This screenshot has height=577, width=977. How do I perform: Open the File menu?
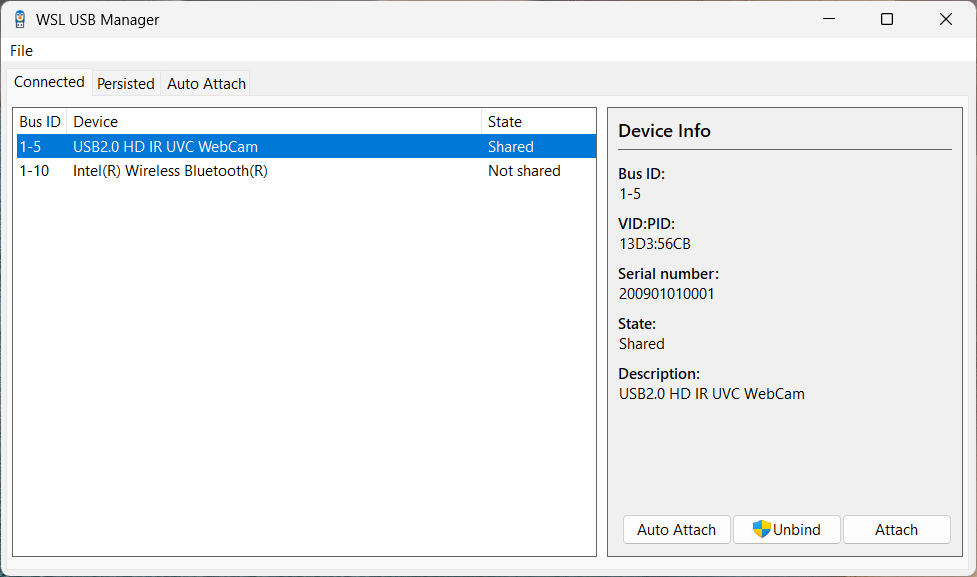click(21, 51)
